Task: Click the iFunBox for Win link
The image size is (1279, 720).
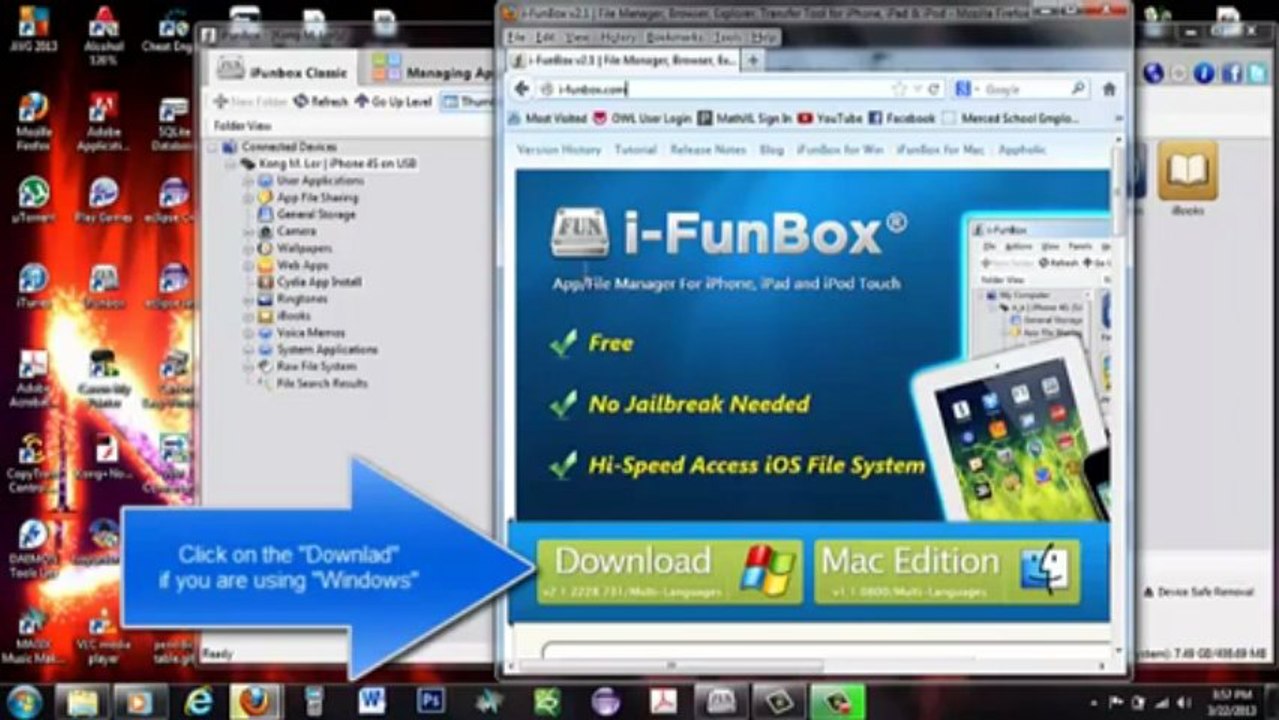Action: pos(839,149)
